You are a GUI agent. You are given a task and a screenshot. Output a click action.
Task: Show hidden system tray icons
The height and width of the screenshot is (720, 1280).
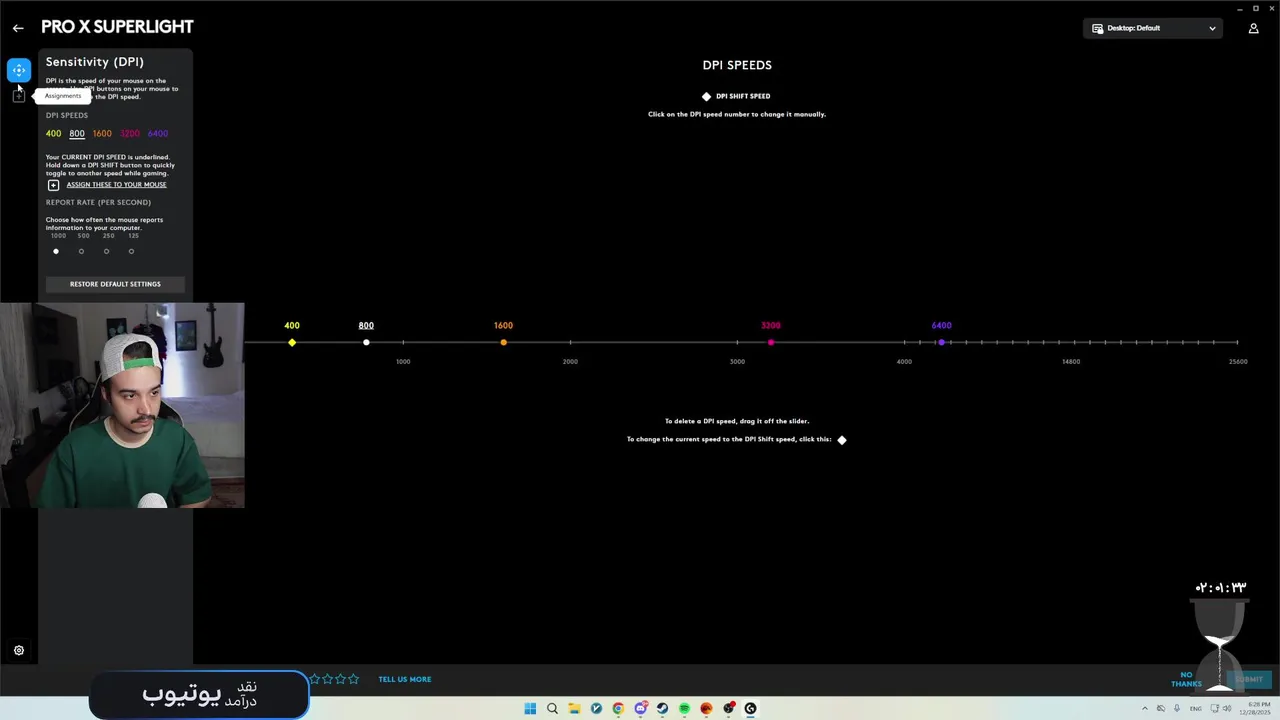(x=1146, y=709)
